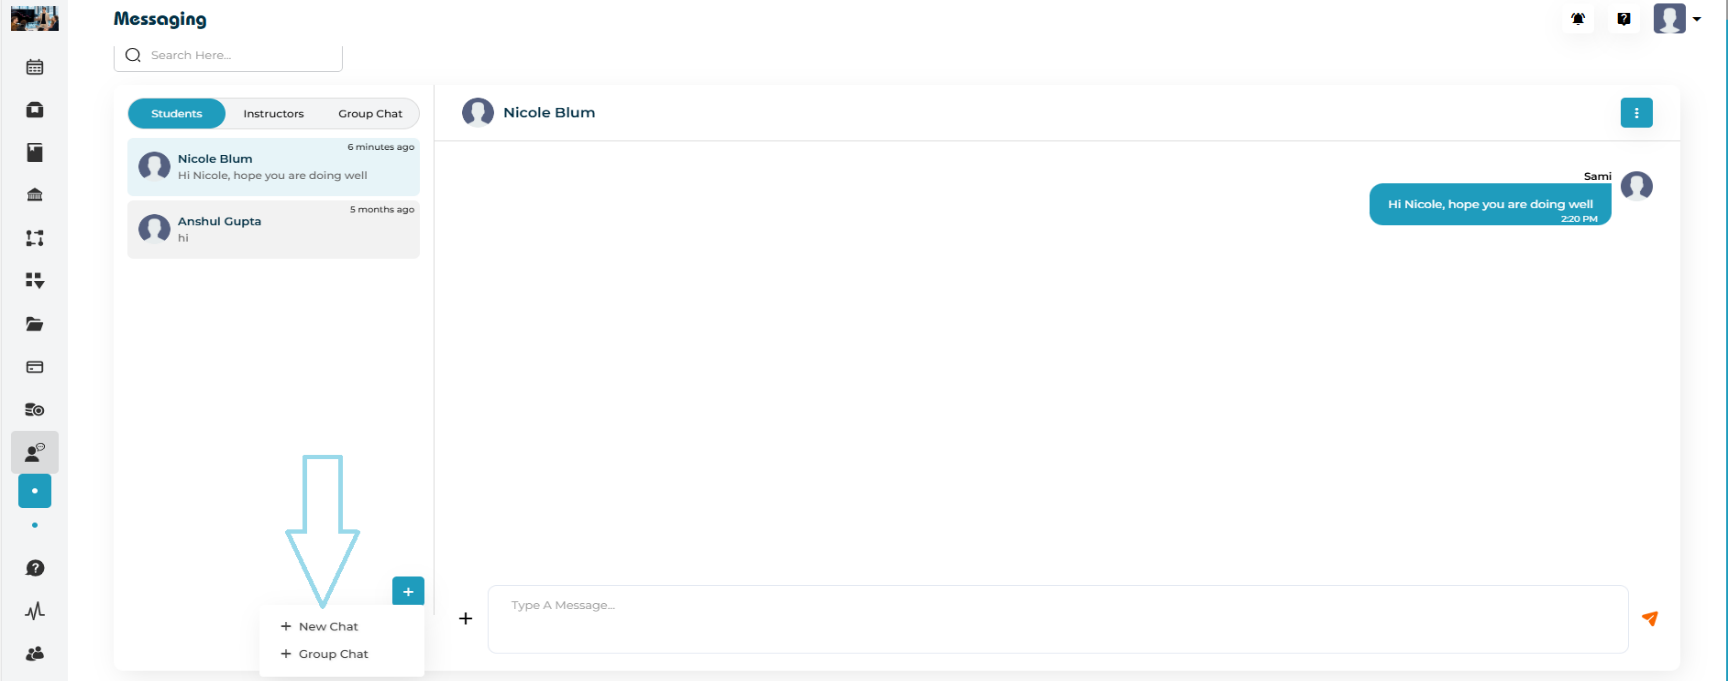1728x681 pixels.
Task: Open the calendar icon in sidebar
Action: [35, 67]
